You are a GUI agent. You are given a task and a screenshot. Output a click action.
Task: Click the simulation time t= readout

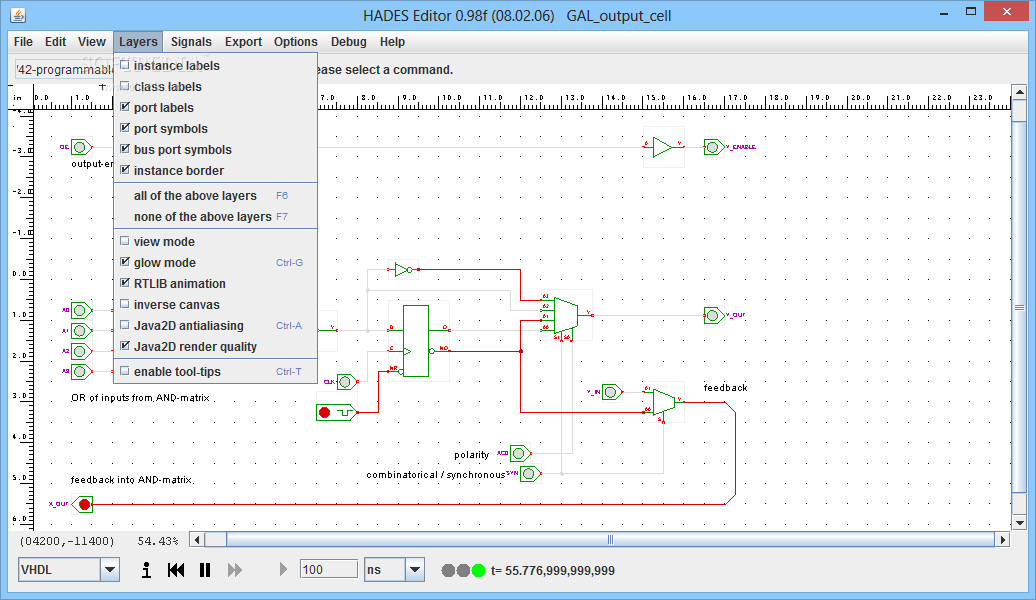click(552, 570)
